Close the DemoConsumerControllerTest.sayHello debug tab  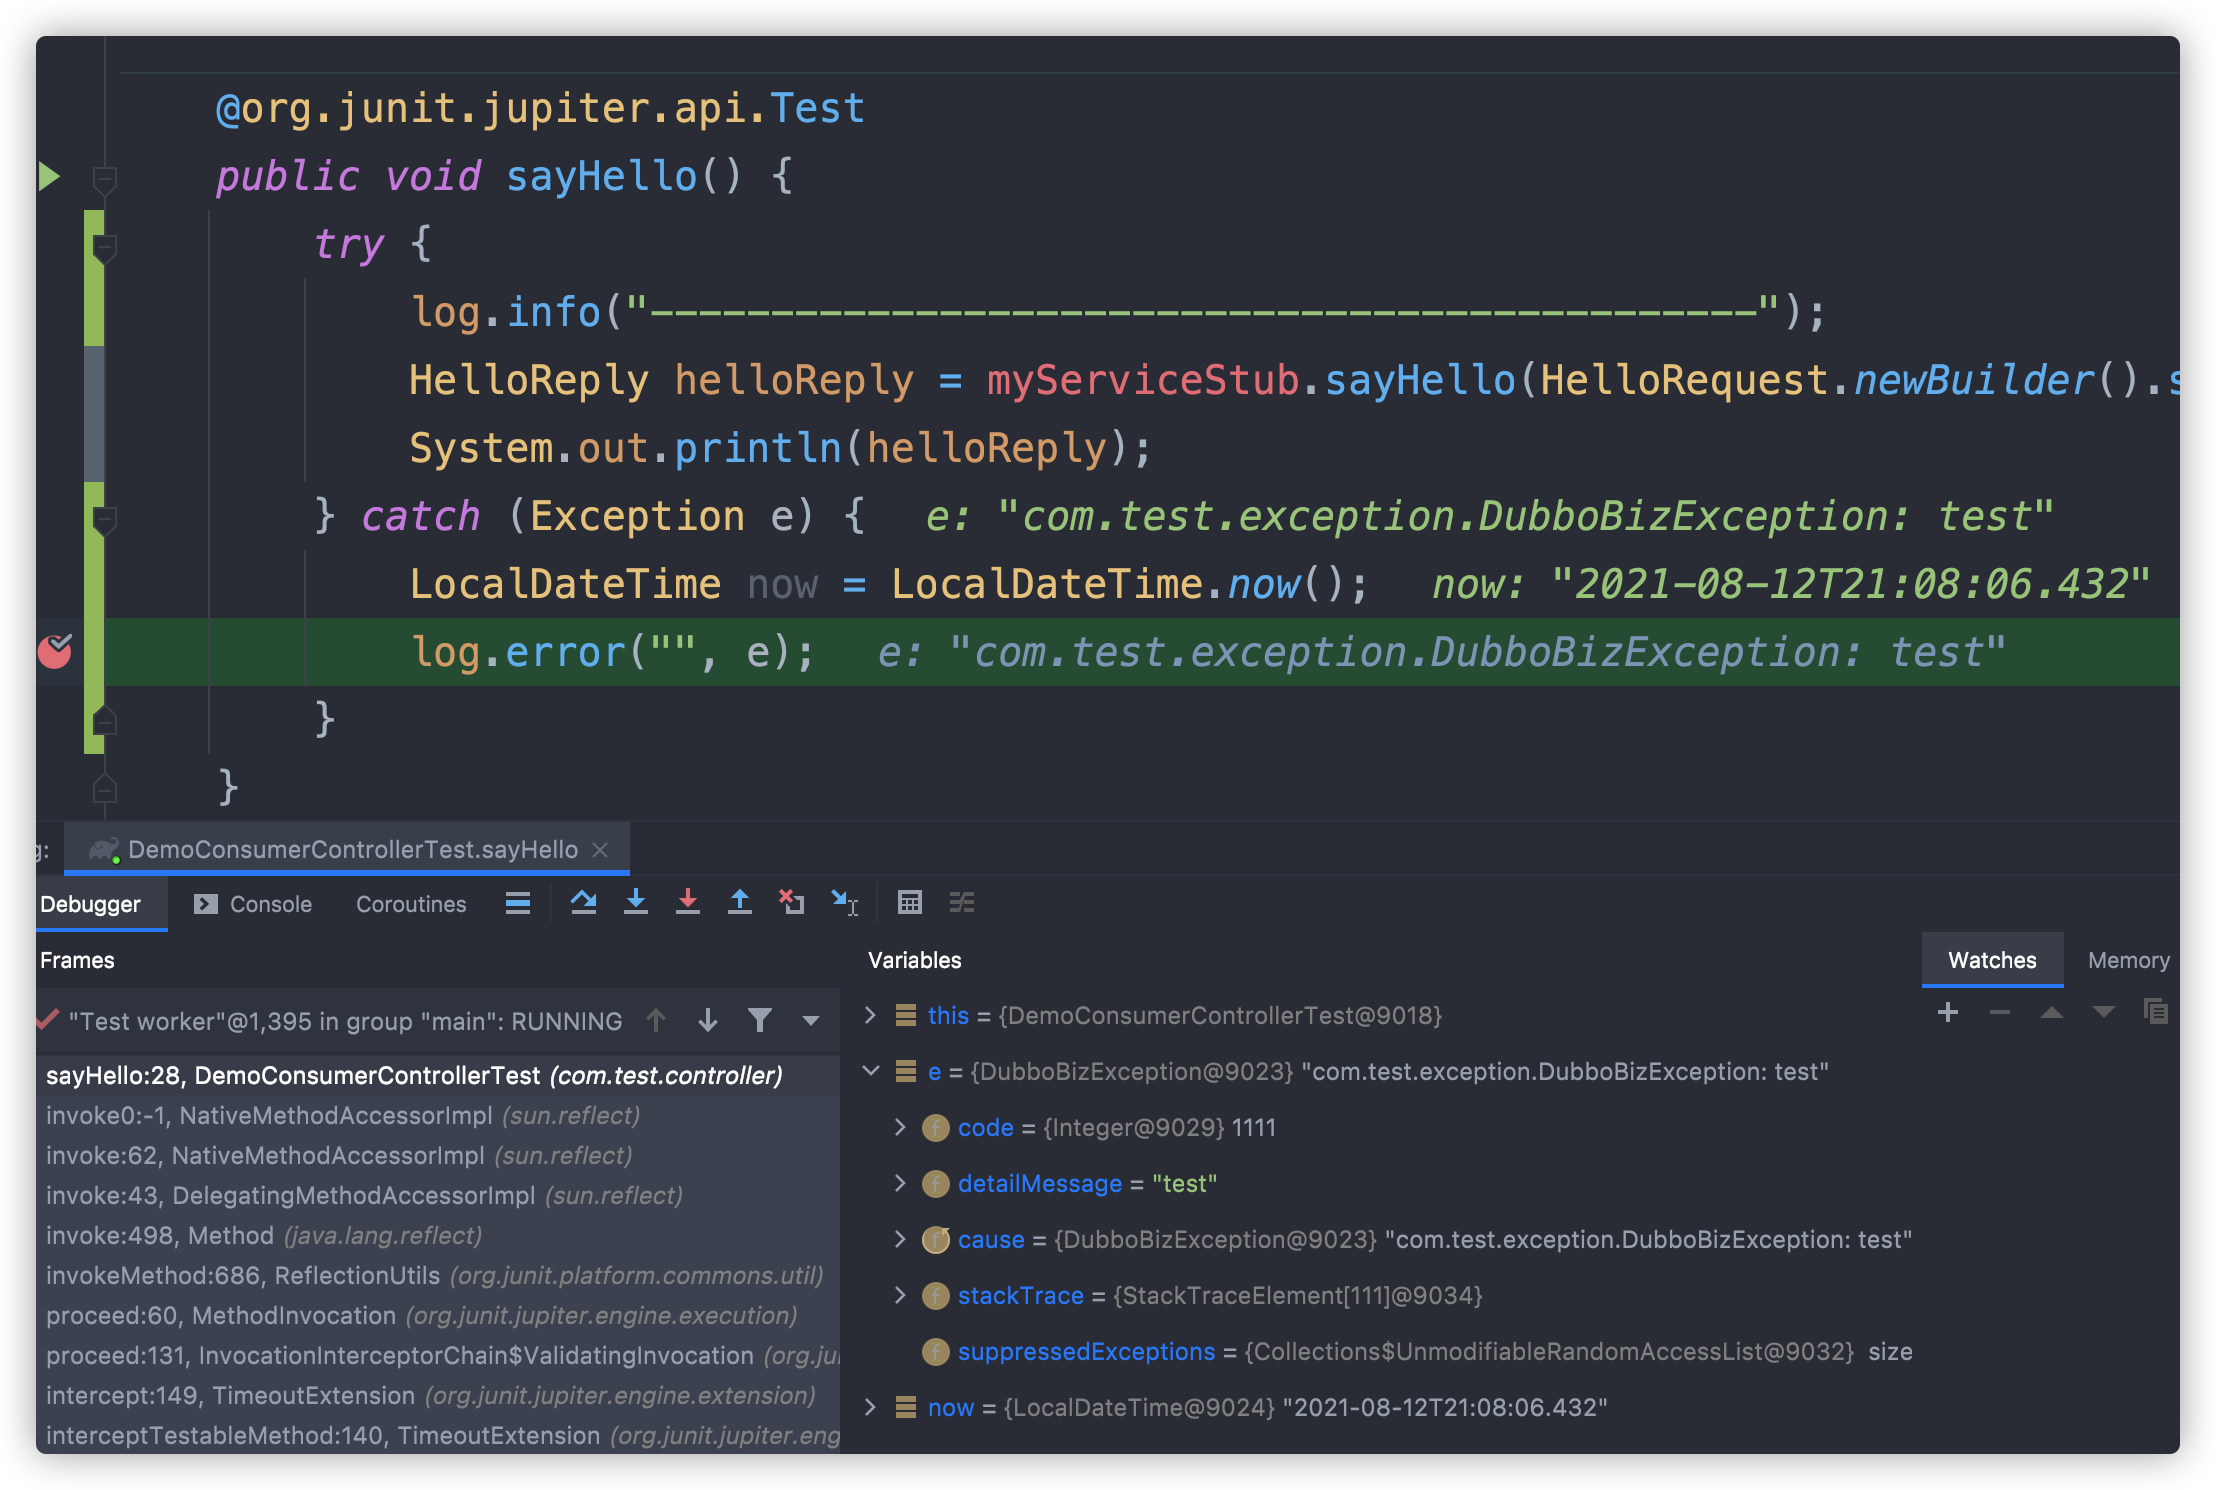pyautogui.click(x=600, y=850)
